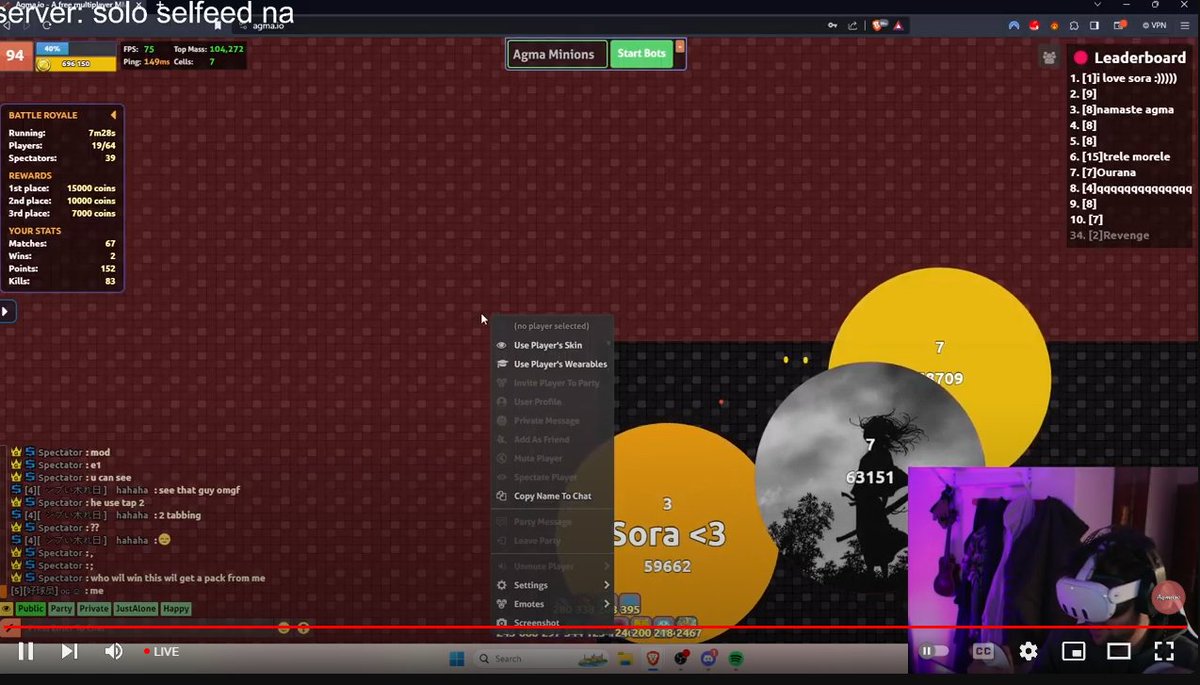Expand the side panel arrow tab
Screen dimensions: 1200x685
pos(6,312)
